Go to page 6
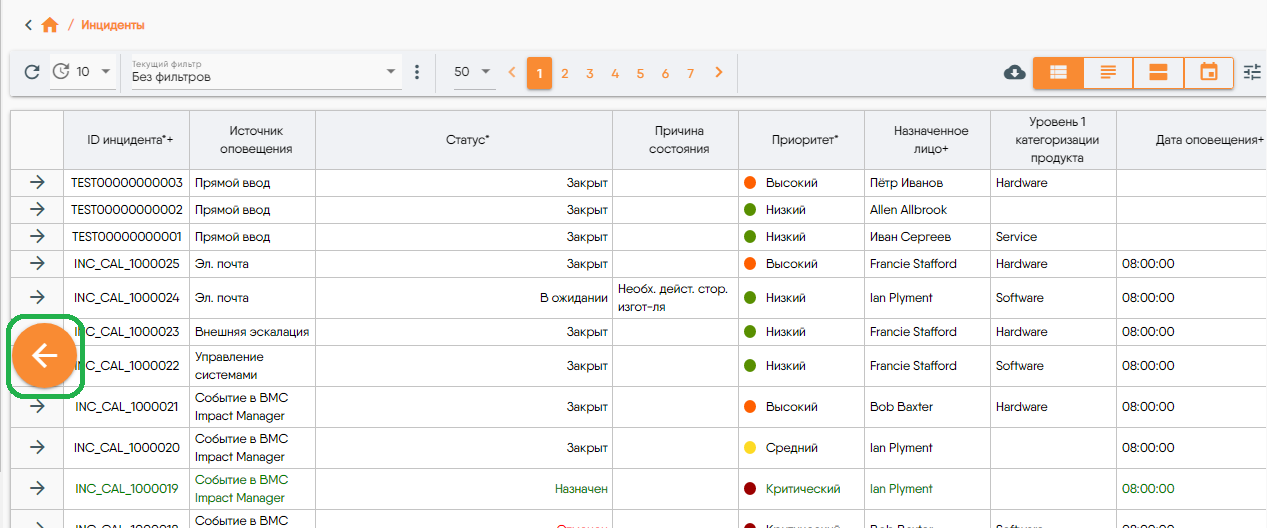Viewport: 1267px width, 528px height. [x=665, y=73]
